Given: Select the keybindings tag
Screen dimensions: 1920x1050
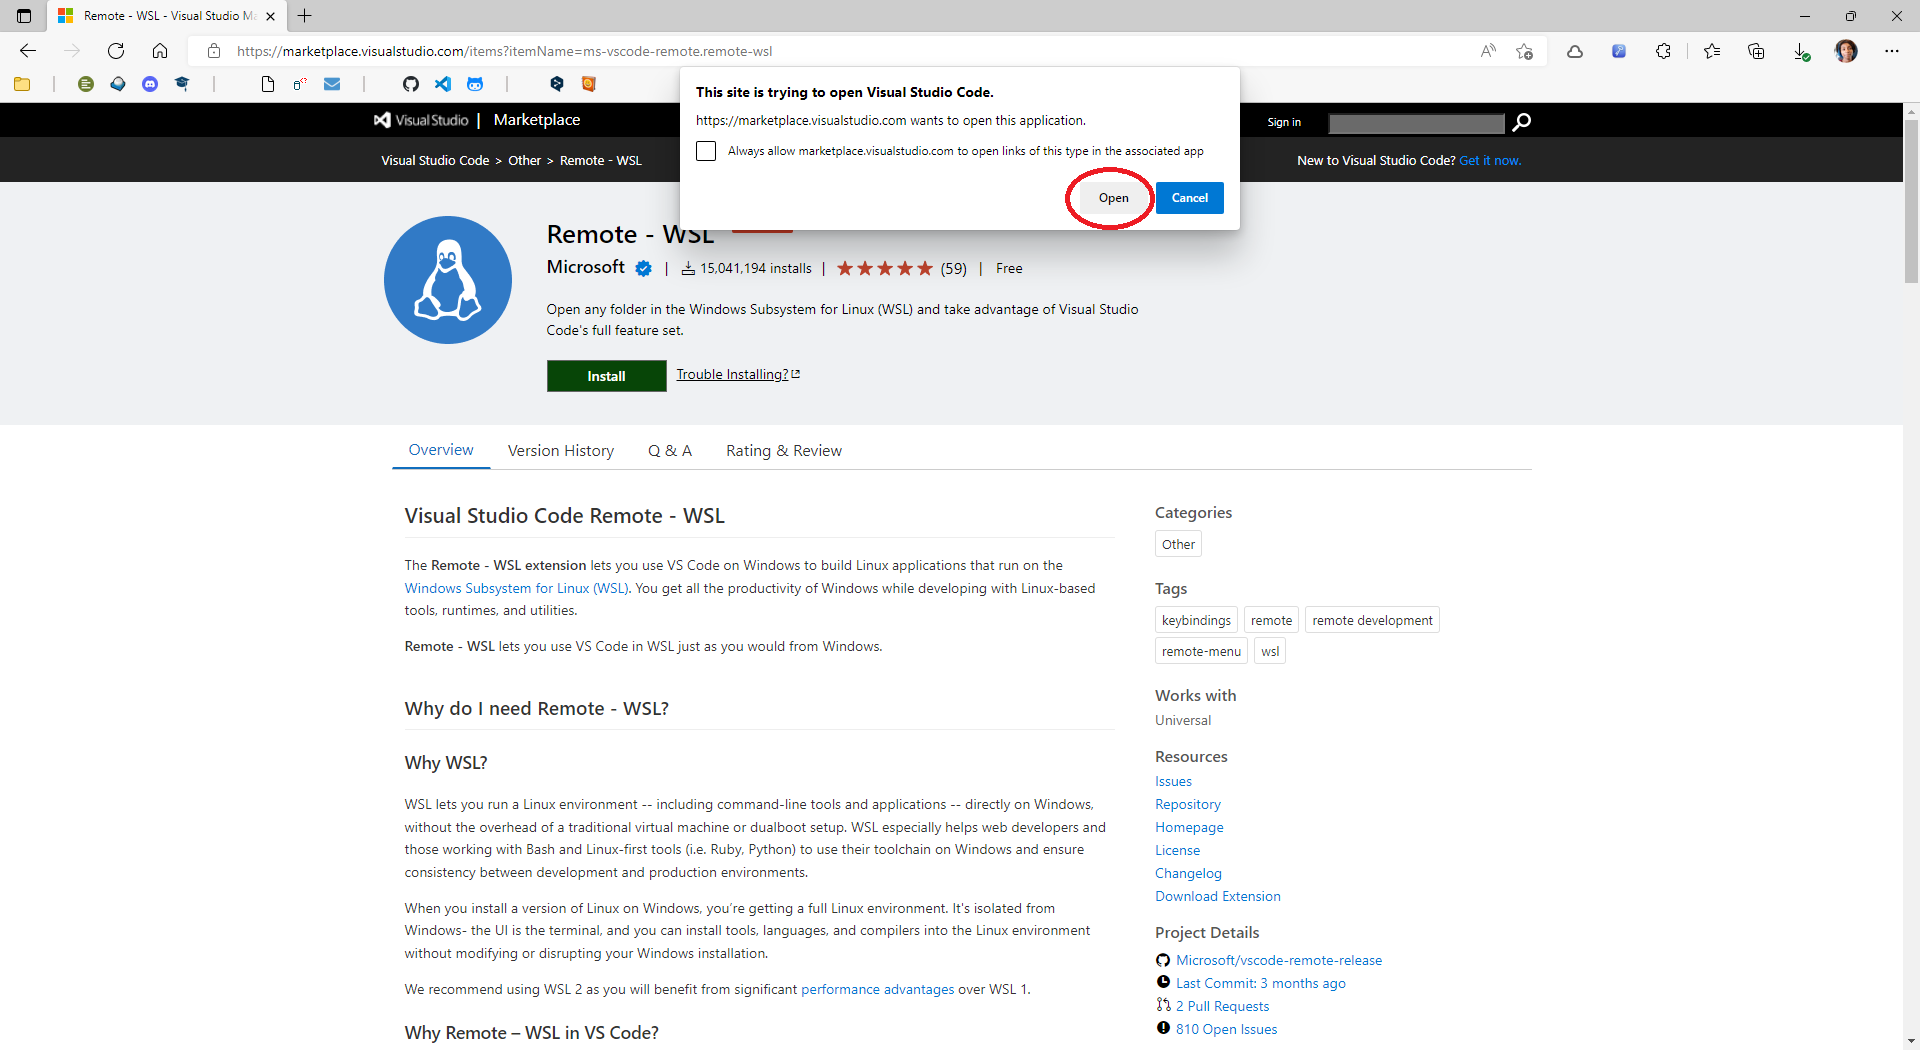Looking at the screenshot, I should (x=1196, y=620).
